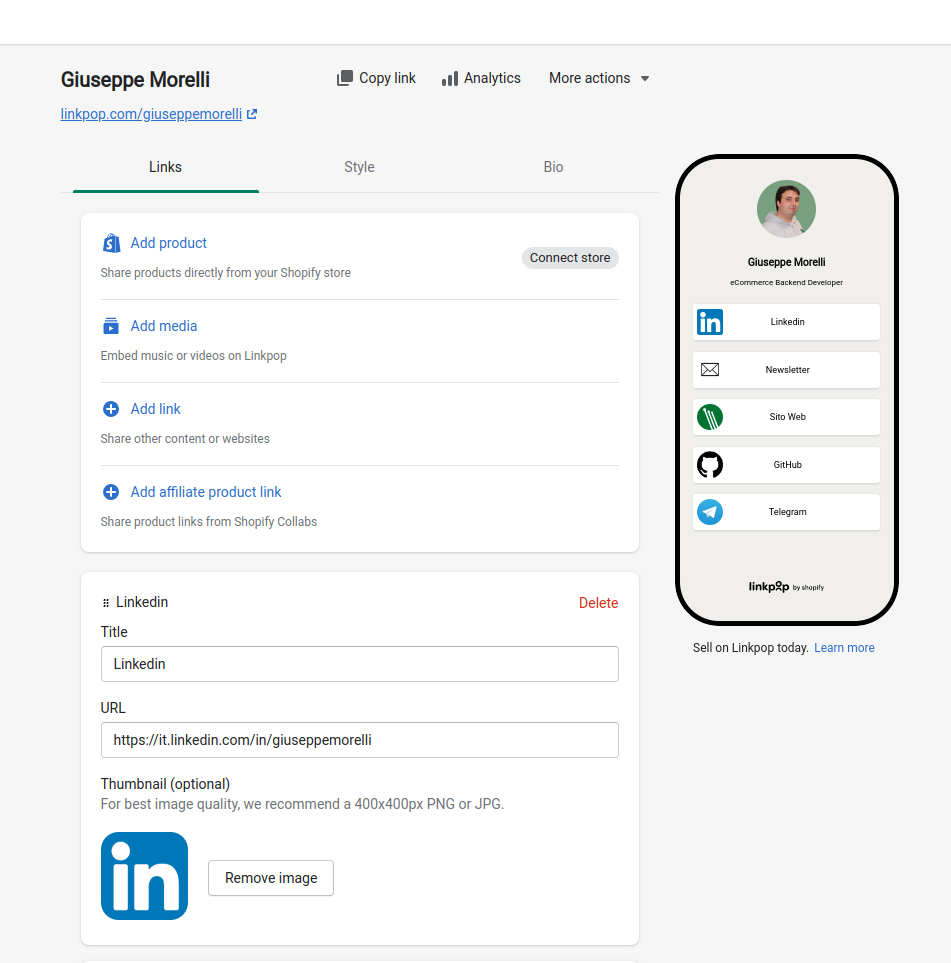Click the dropdown arrow next to More actions

tap(644, 79)
